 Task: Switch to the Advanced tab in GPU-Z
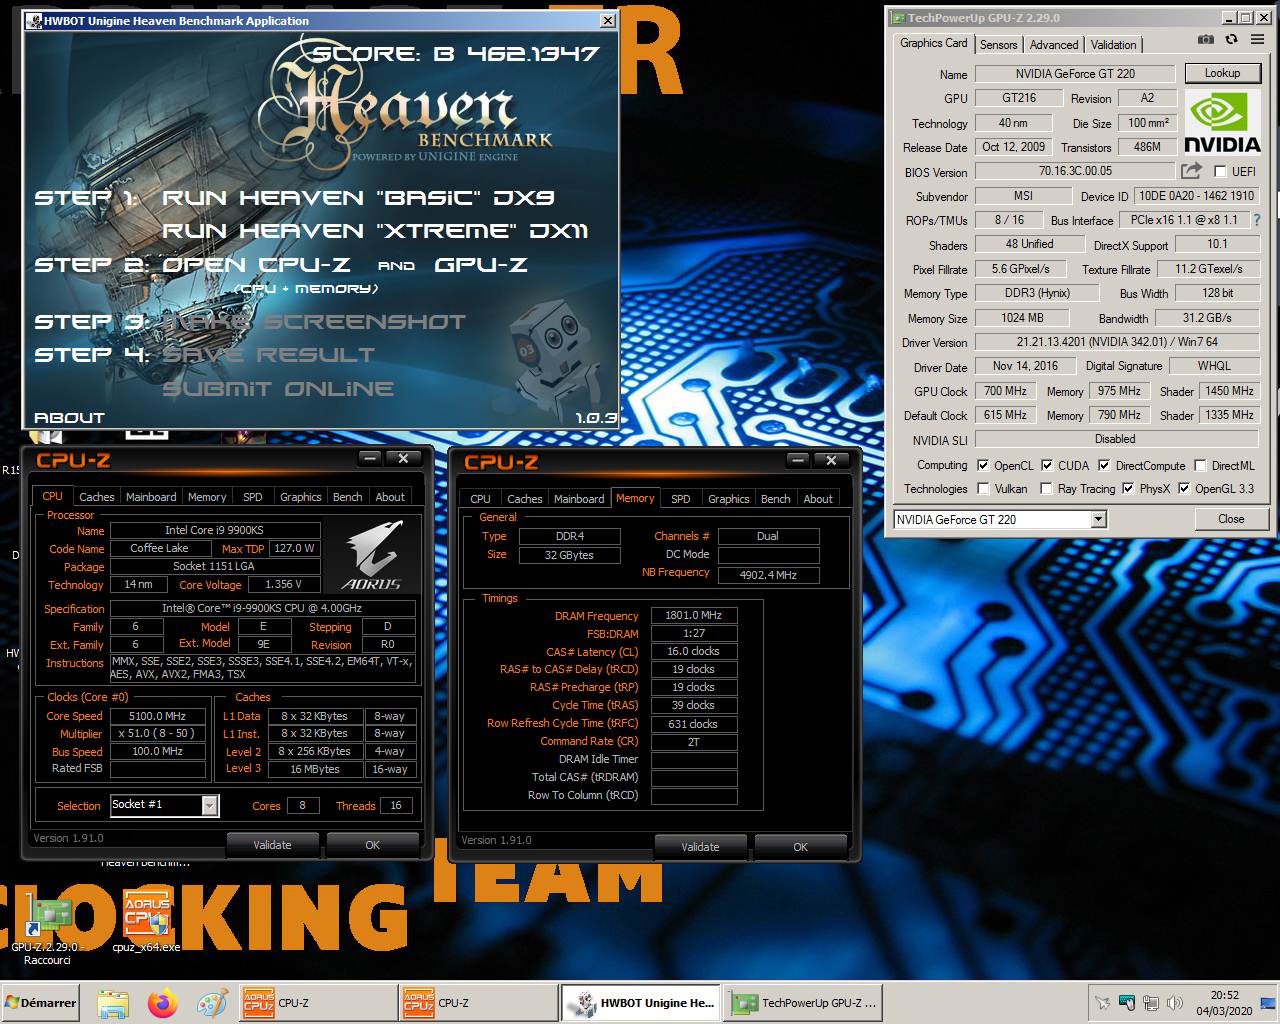click(1054, 45)
